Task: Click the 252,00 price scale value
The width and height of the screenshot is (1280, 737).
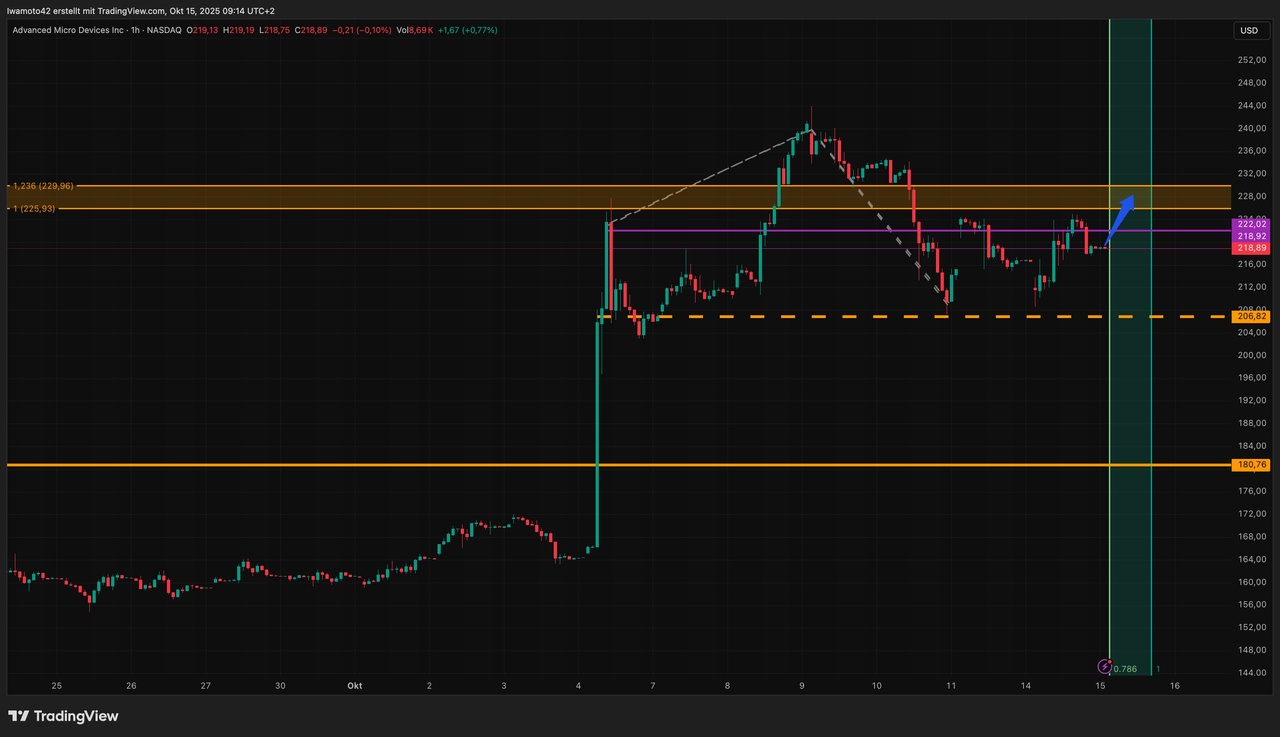Action: click(1251, 60)
